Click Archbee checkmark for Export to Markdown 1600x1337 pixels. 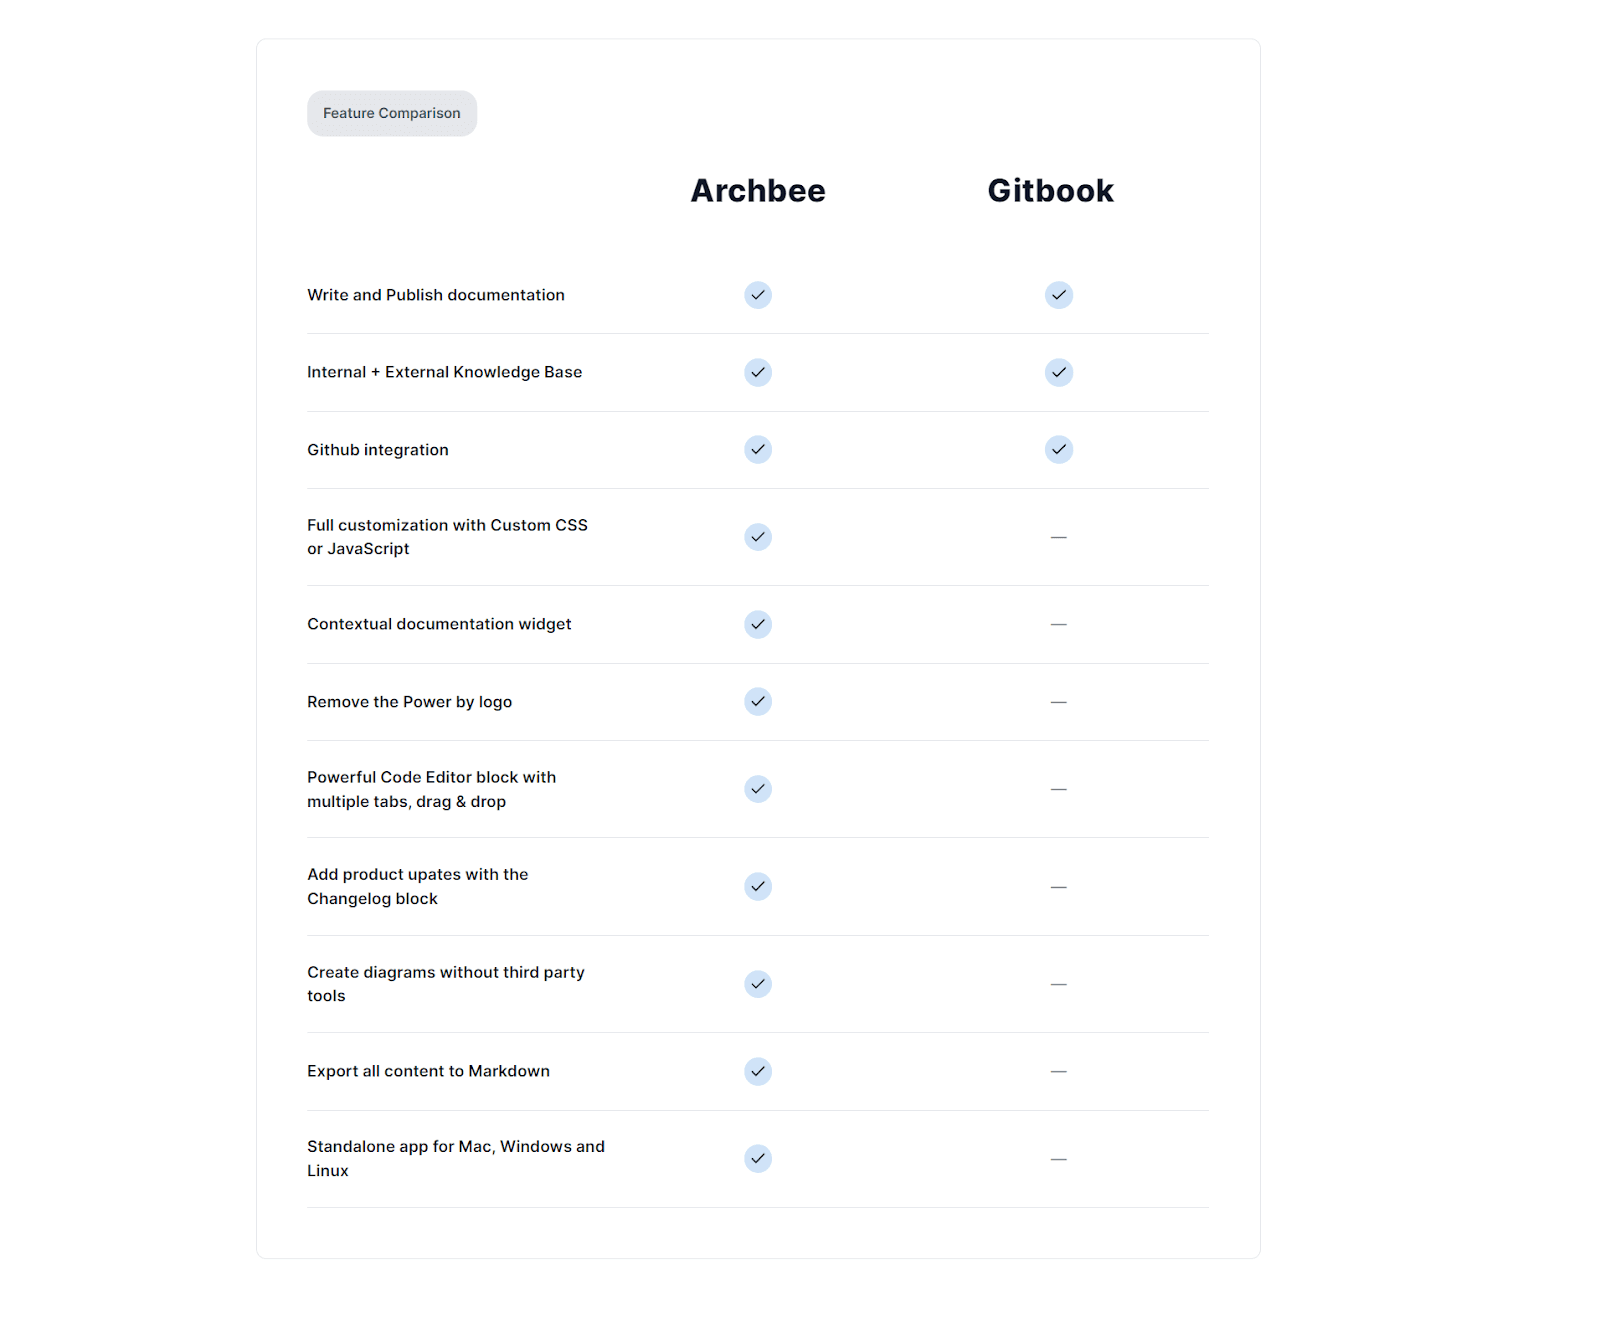point(758,1071)
